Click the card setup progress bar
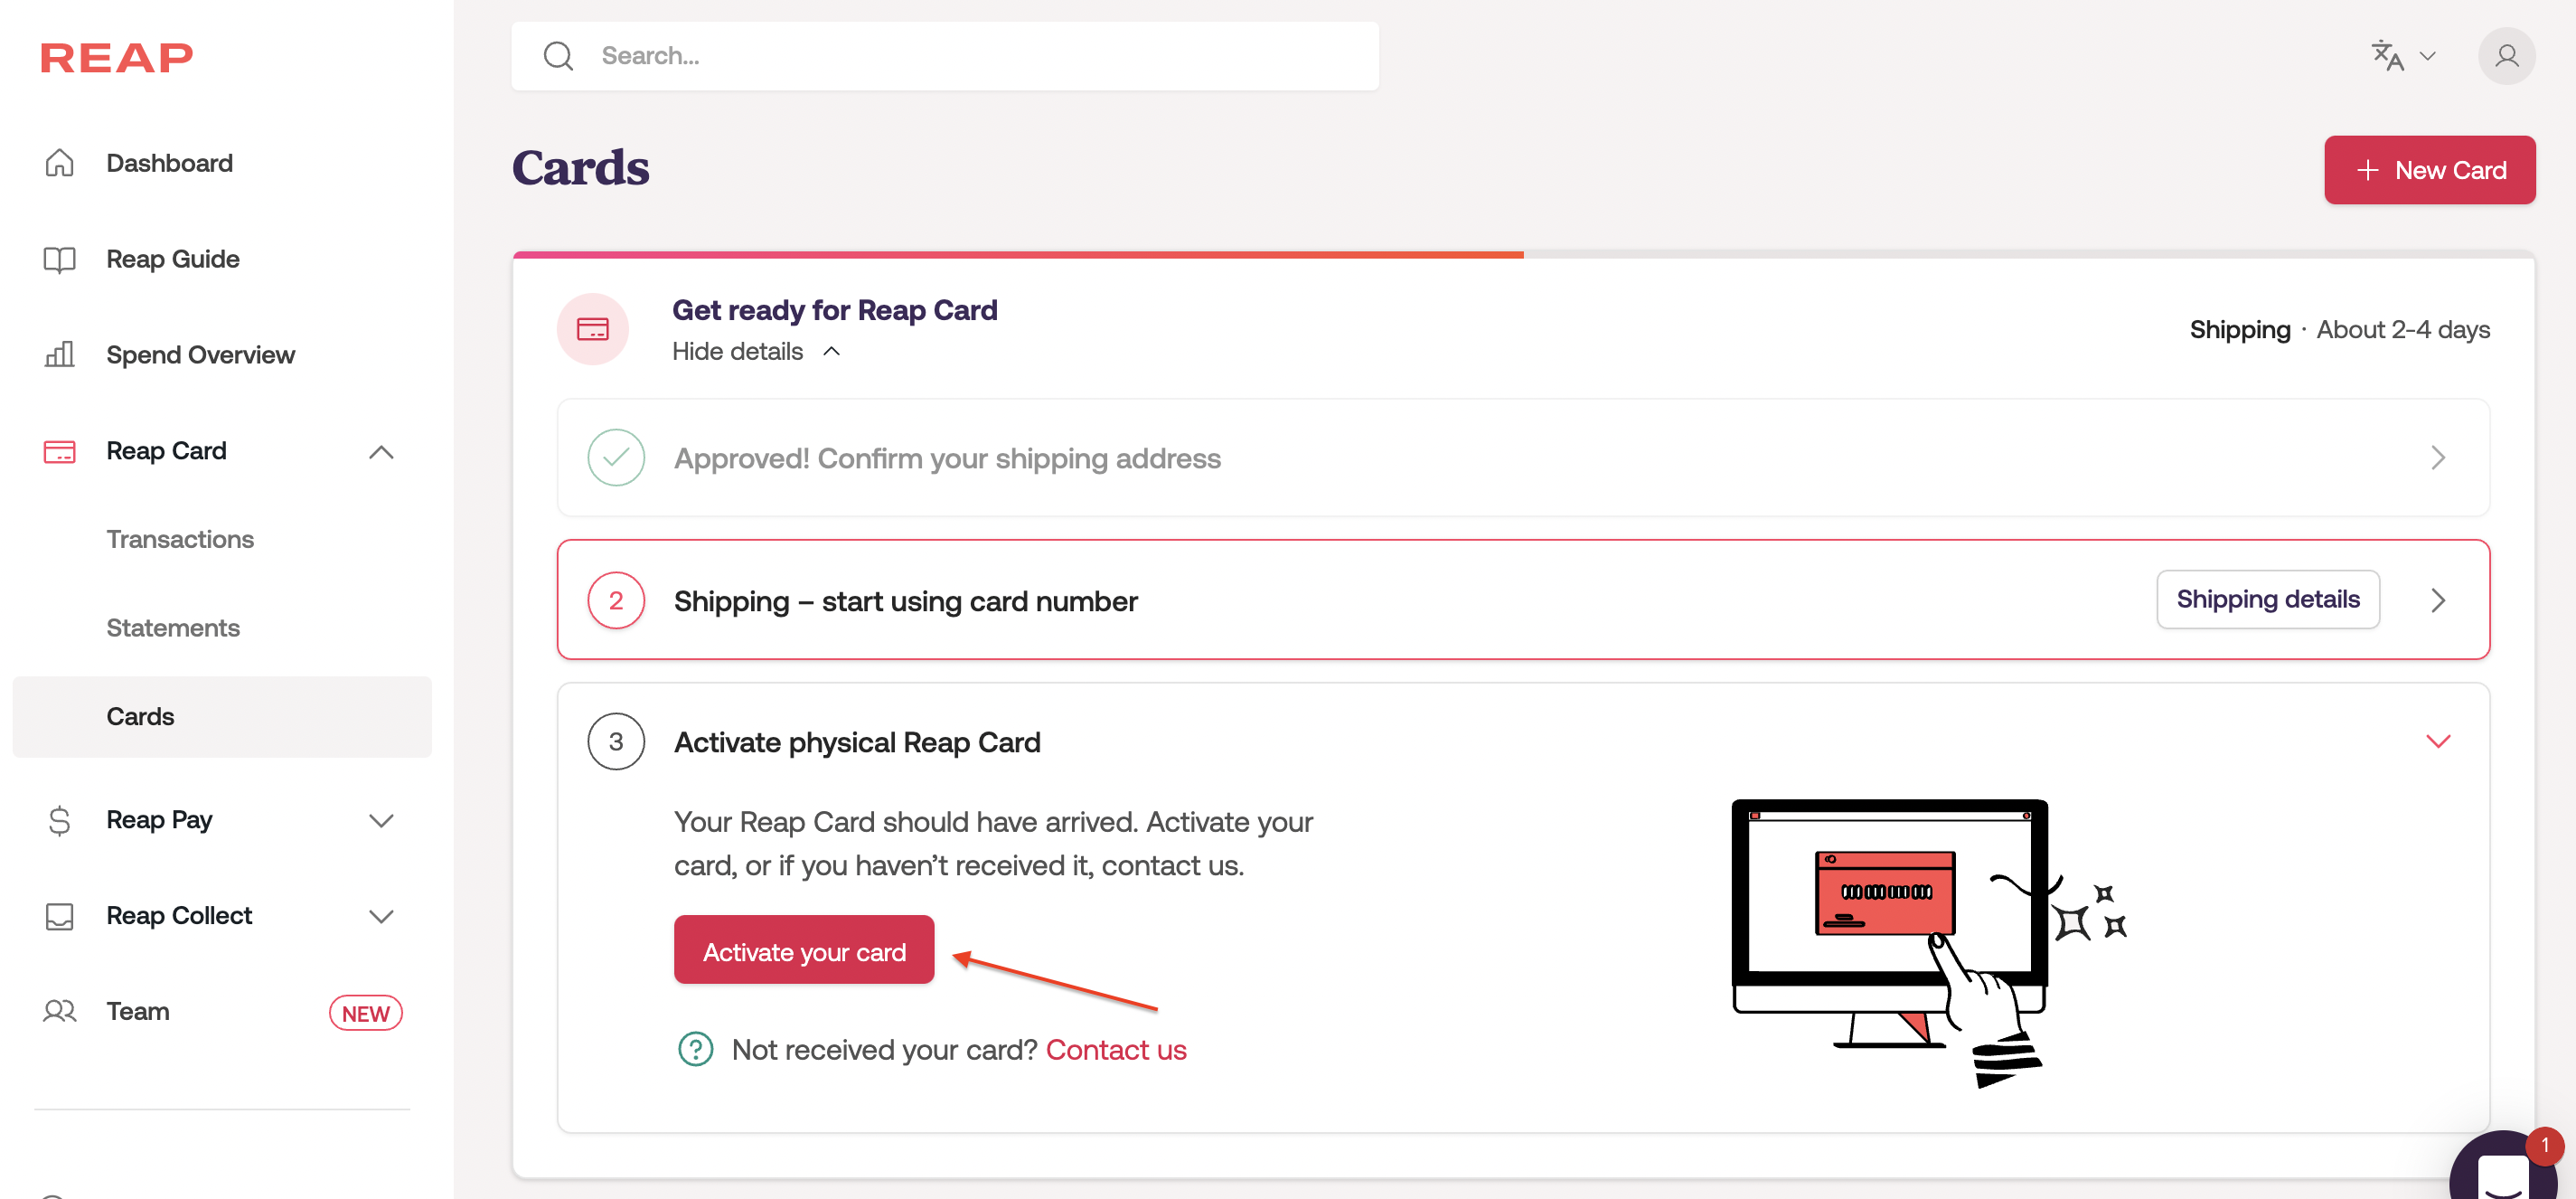The image size is (2576, 1199). (x=1522, y=255)
